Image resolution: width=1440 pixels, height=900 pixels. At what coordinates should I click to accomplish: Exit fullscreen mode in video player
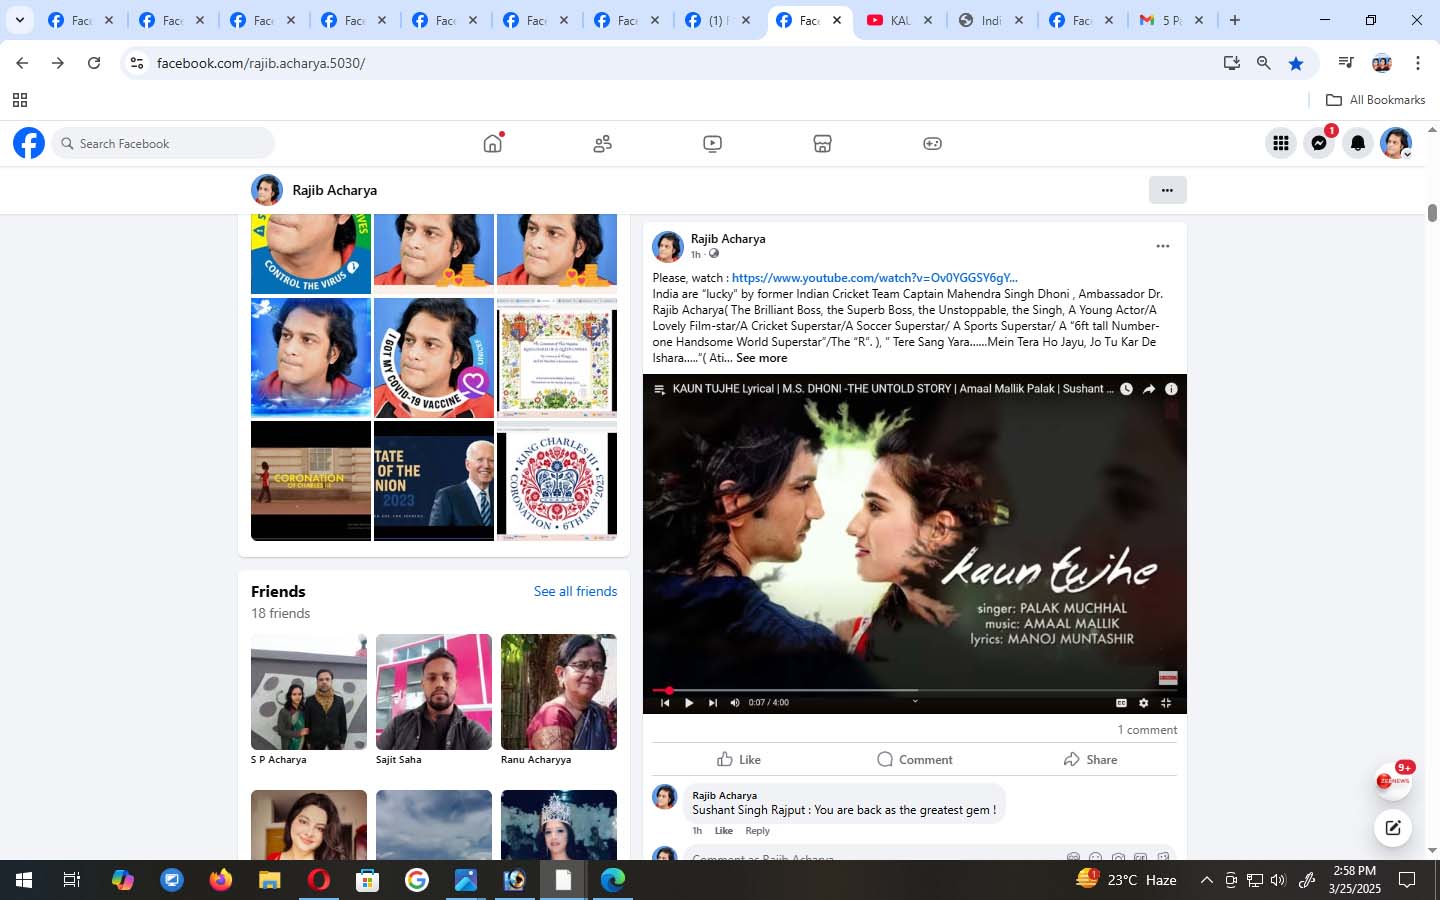(x=1166, y=702)
